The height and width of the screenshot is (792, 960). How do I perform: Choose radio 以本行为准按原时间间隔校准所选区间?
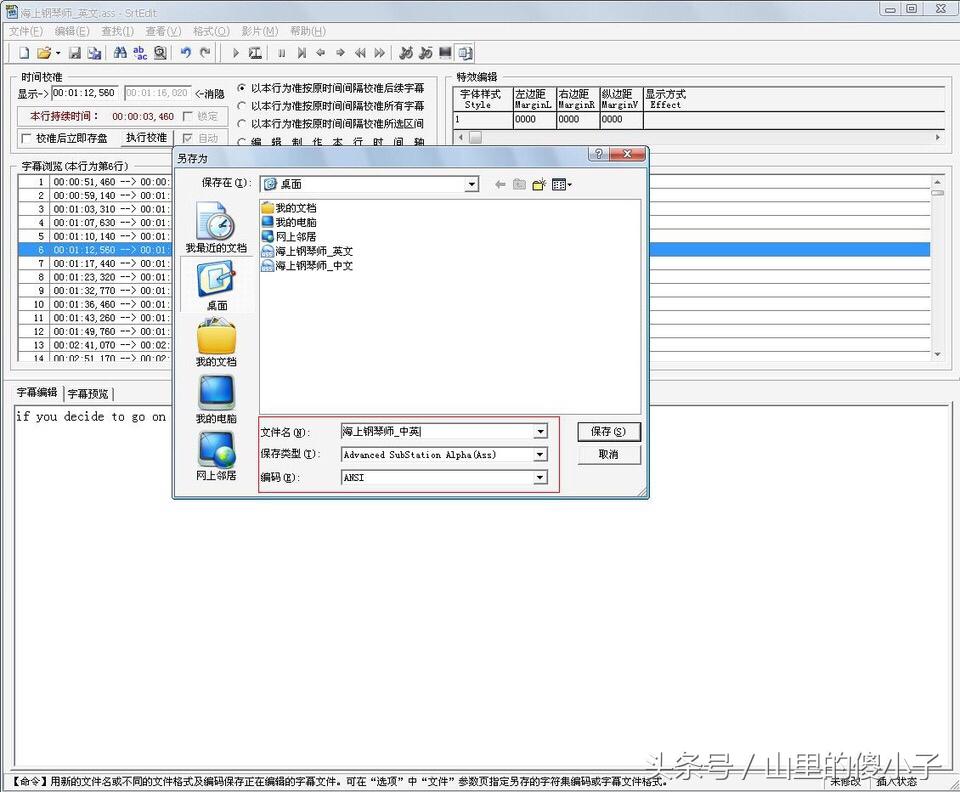(x=242, y=124)
